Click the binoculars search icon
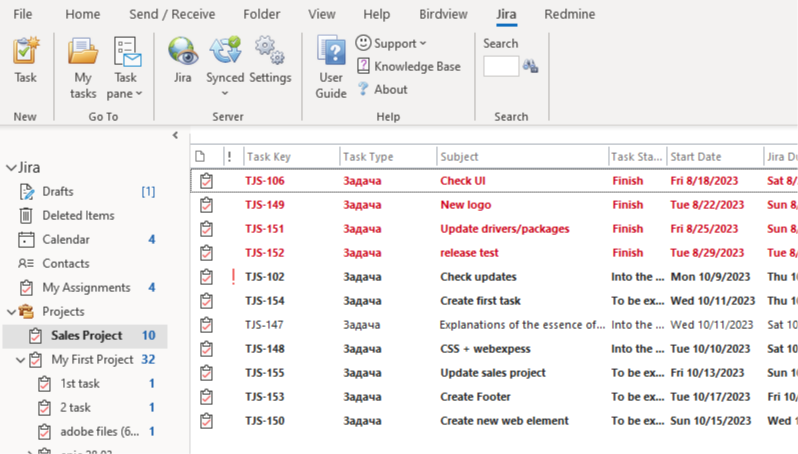 click(531, 66)
